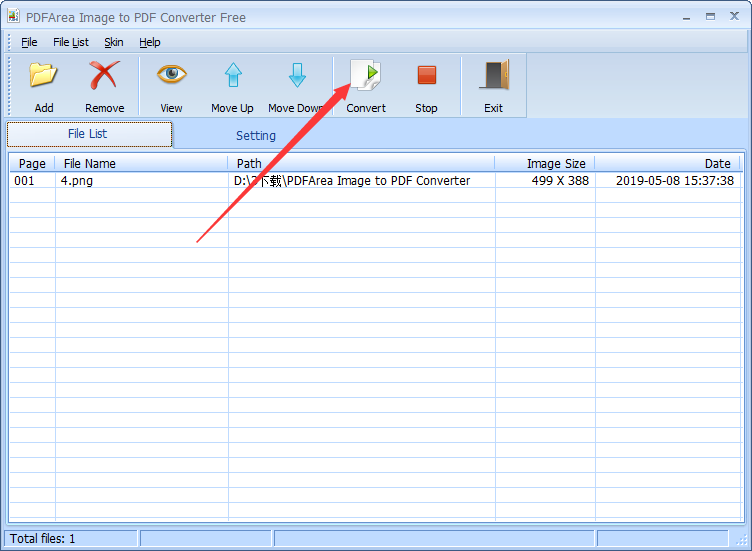Image resolution: width=752 pixels, height=551 pixels.
Task: Sort by the Image Size column header
Action: [545, 164]
